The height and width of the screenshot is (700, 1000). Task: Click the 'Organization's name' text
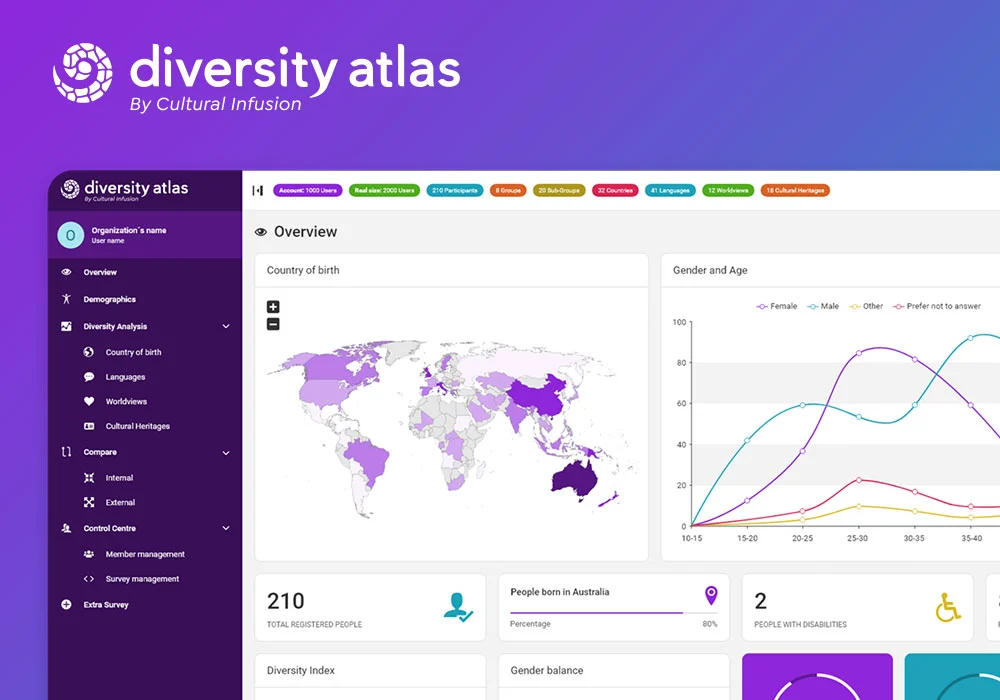pos(129,231)
